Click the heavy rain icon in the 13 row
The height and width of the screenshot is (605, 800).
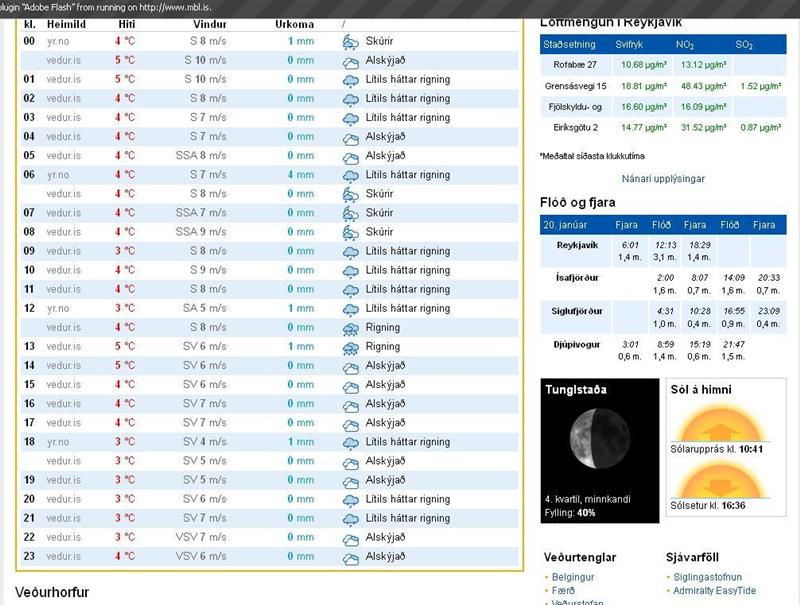[351, 348]
